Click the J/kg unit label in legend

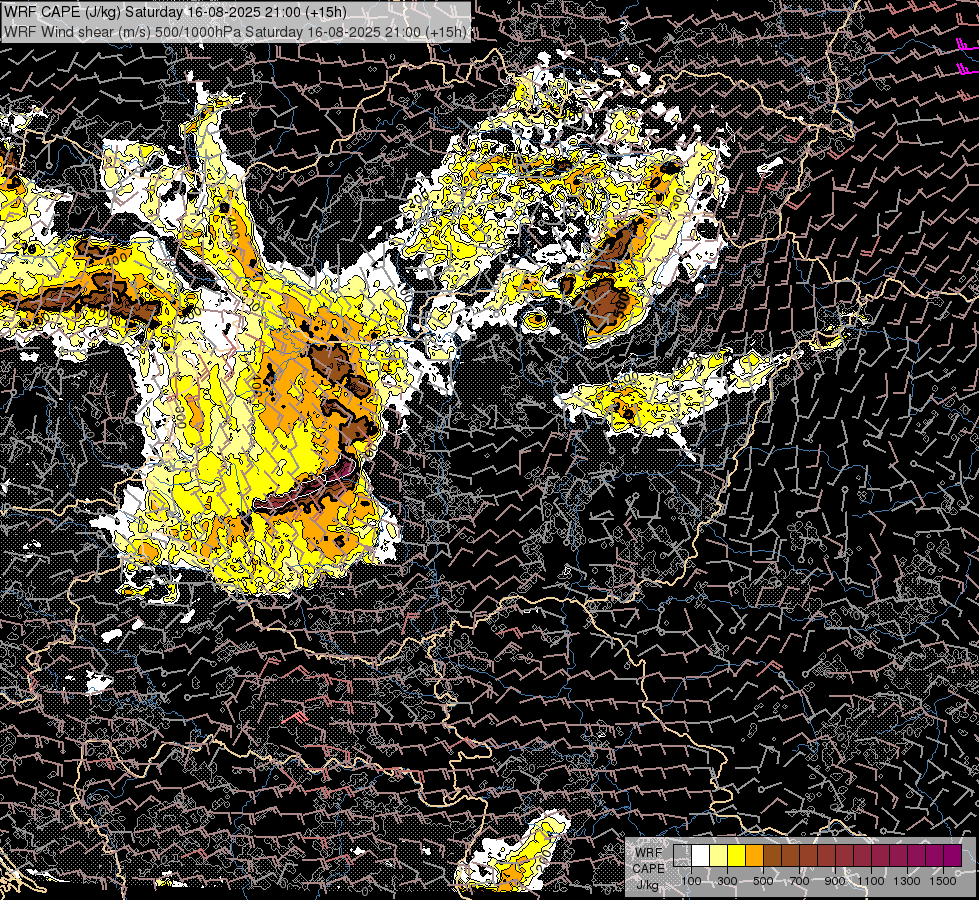click(x=648, y=885)
